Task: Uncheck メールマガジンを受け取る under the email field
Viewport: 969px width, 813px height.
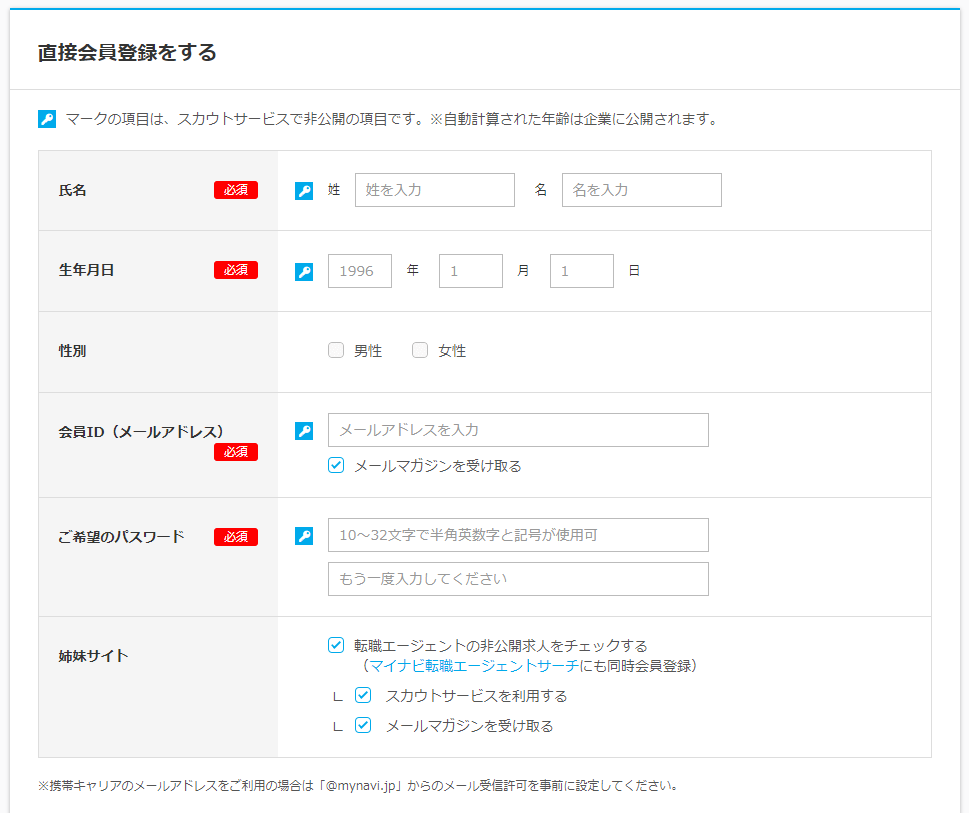Action: (x=336, y=465)
